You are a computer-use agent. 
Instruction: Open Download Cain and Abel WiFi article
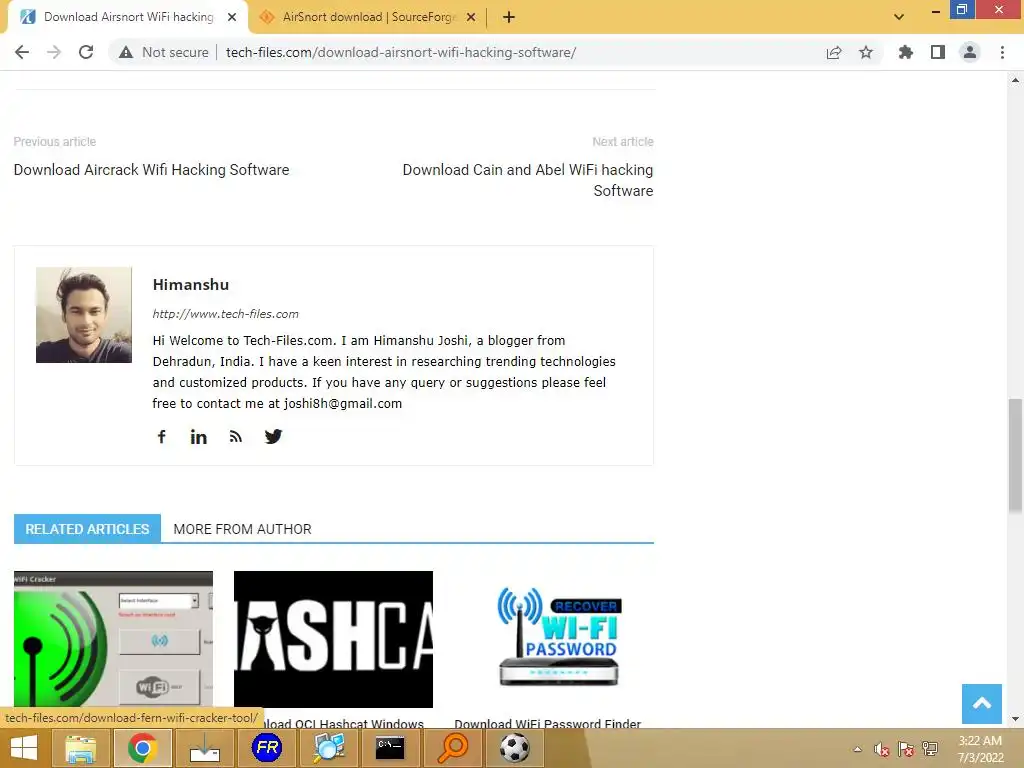coord(528,180)
